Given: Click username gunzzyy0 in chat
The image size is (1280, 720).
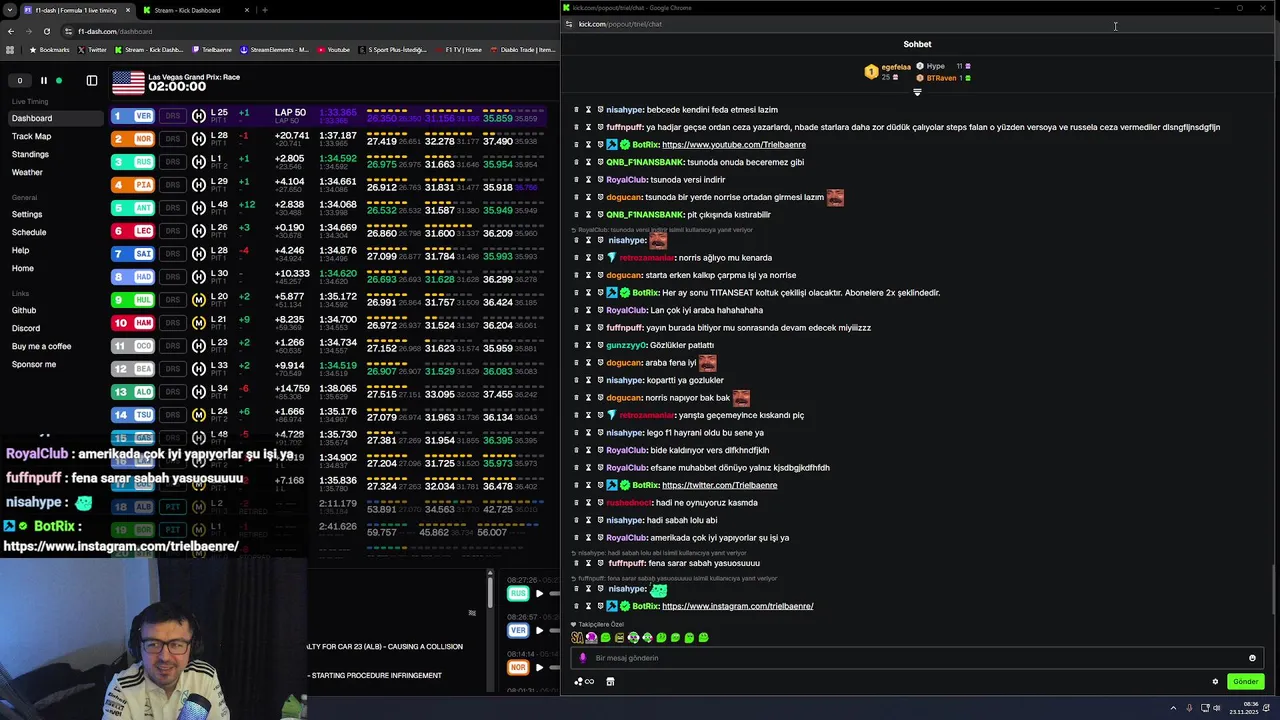Looking at the screenshot, I should (x=626, y=345).
